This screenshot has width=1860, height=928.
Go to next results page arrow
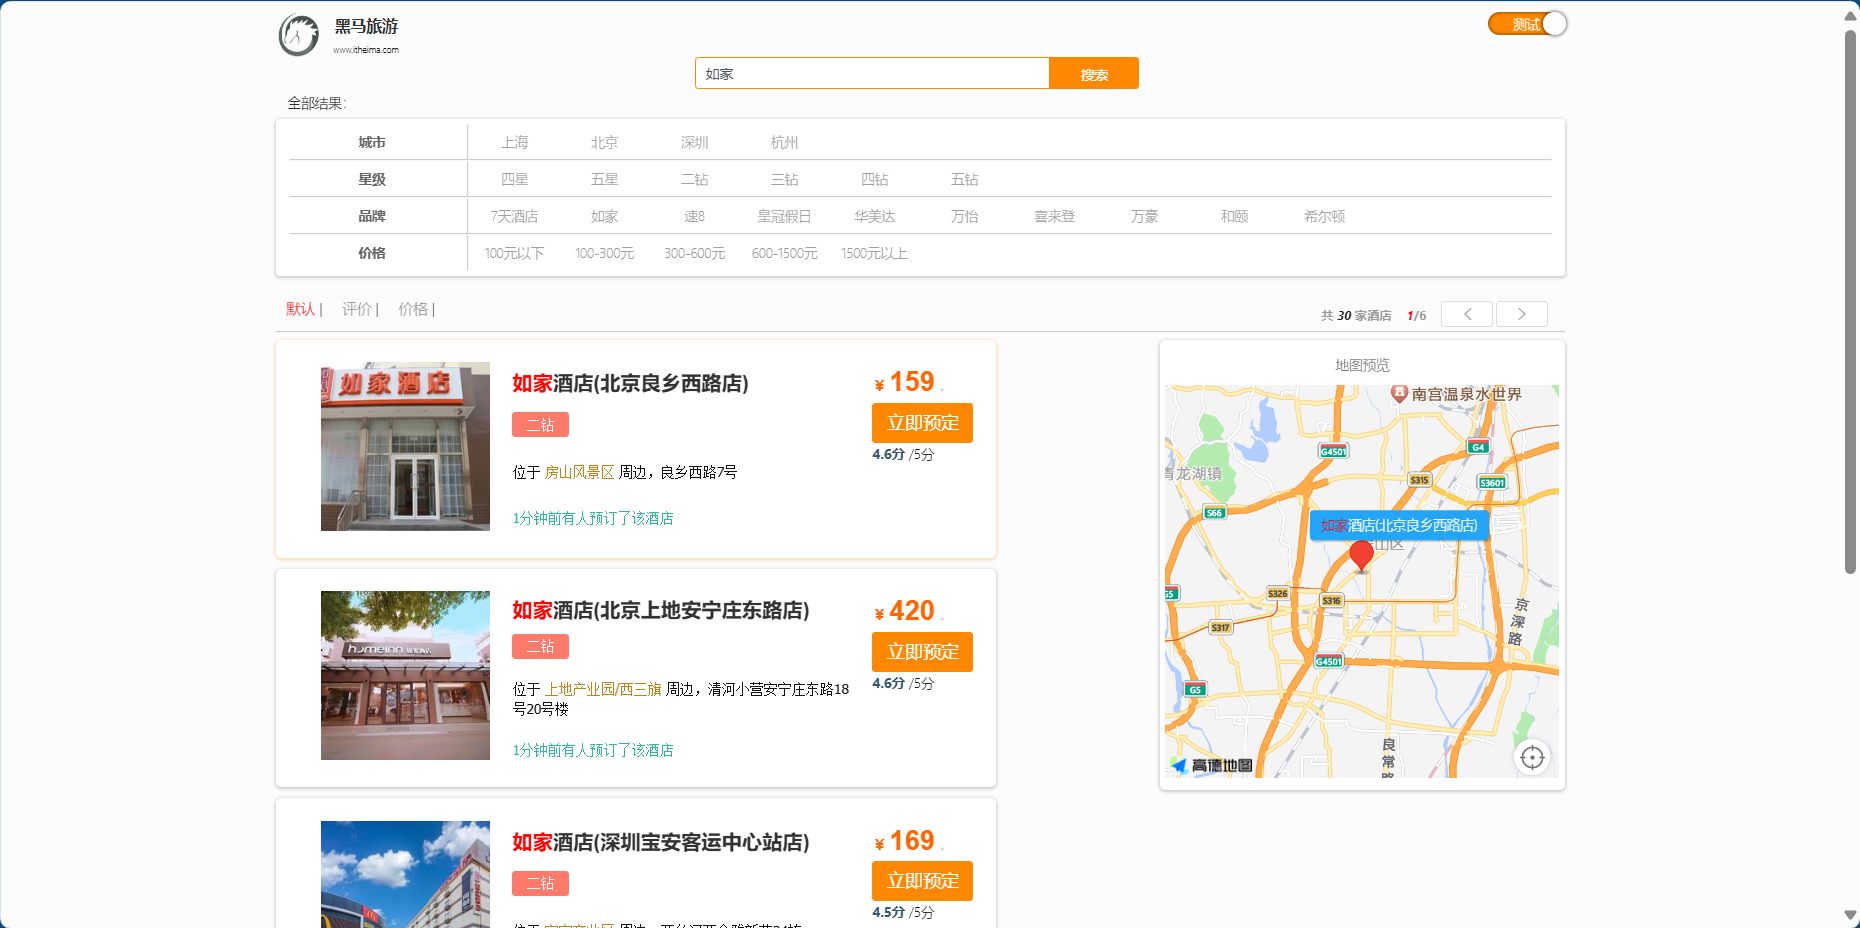1522,314
